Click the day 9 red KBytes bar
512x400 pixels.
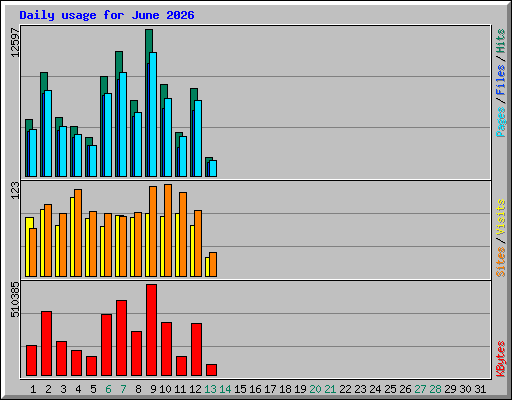151,330
